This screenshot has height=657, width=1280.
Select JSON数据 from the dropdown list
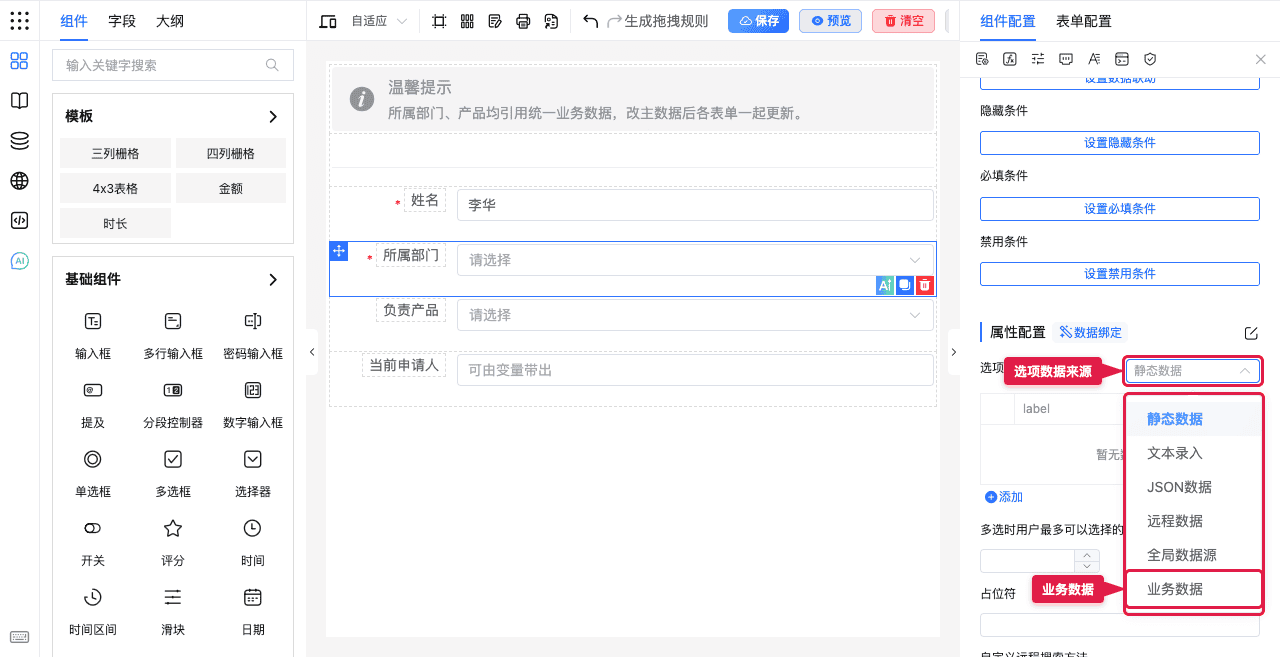coord(1194,487)
